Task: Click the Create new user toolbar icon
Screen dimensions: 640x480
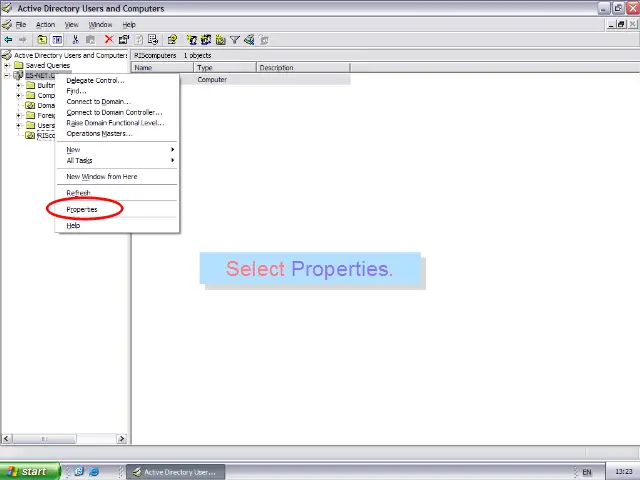Action: point(192,40)
